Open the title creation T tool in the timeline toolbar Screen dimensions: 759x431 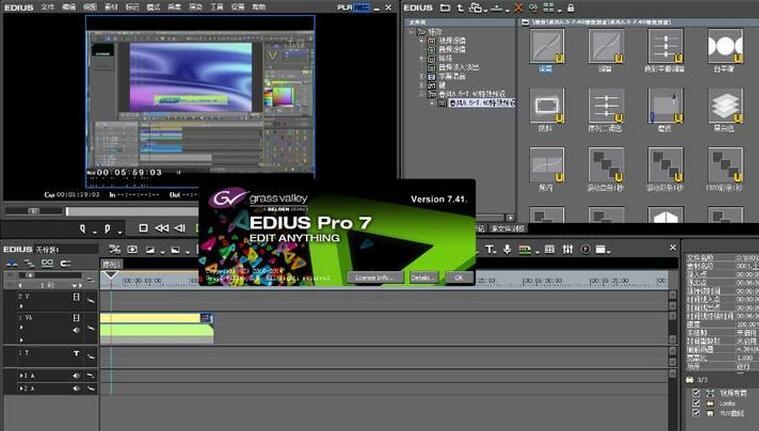click(490, 249)
